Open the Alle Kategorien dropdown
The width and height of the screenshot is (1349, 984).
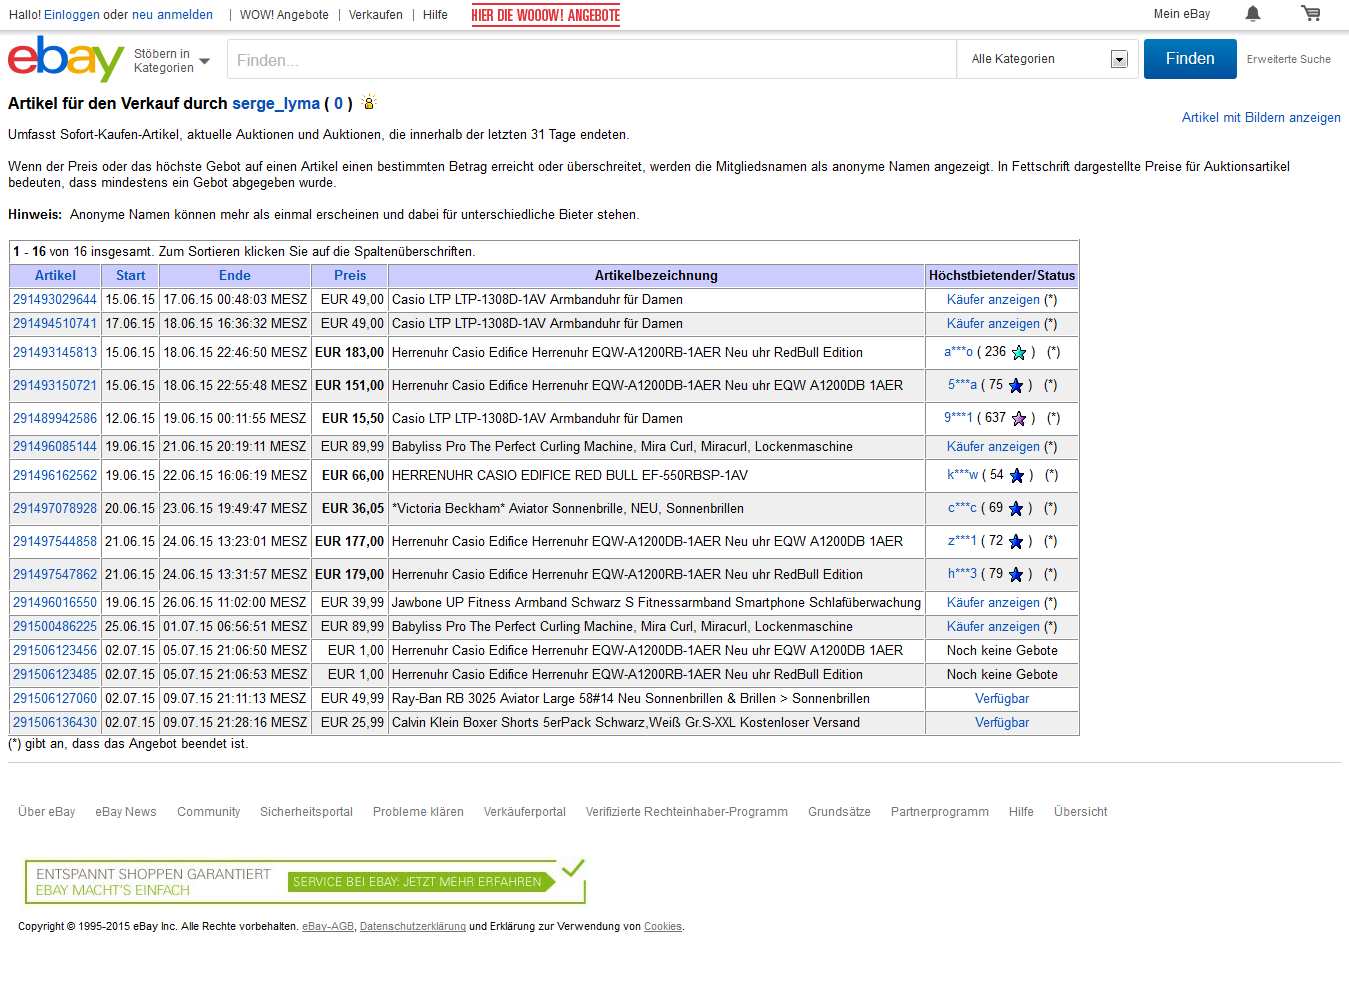coord(1048,59)
